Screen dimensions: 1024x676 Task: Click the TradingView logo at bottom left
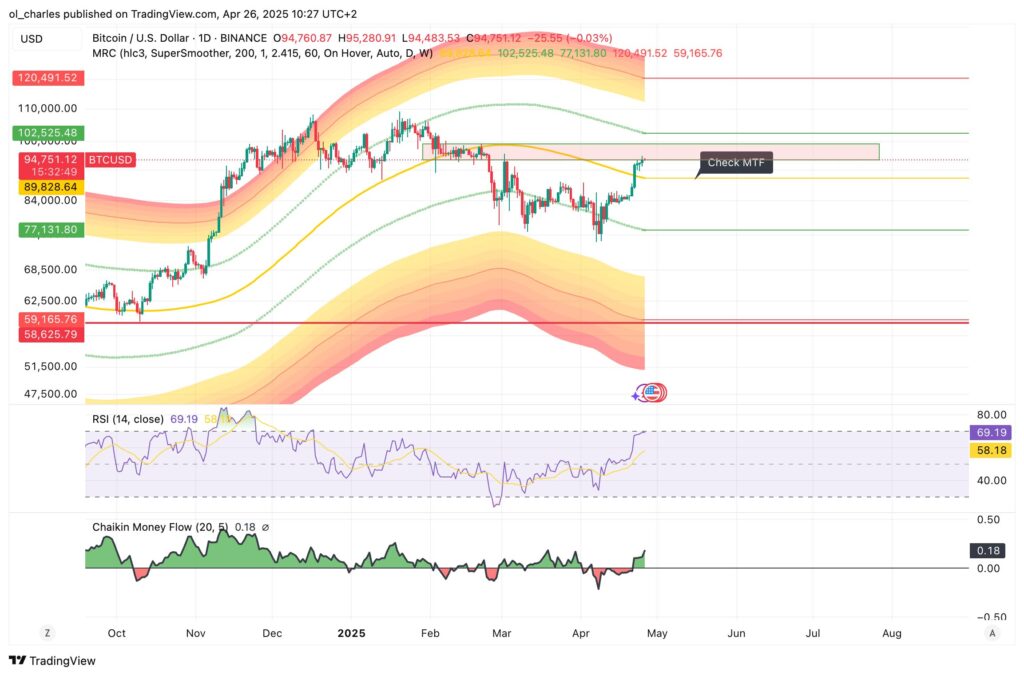52,661
